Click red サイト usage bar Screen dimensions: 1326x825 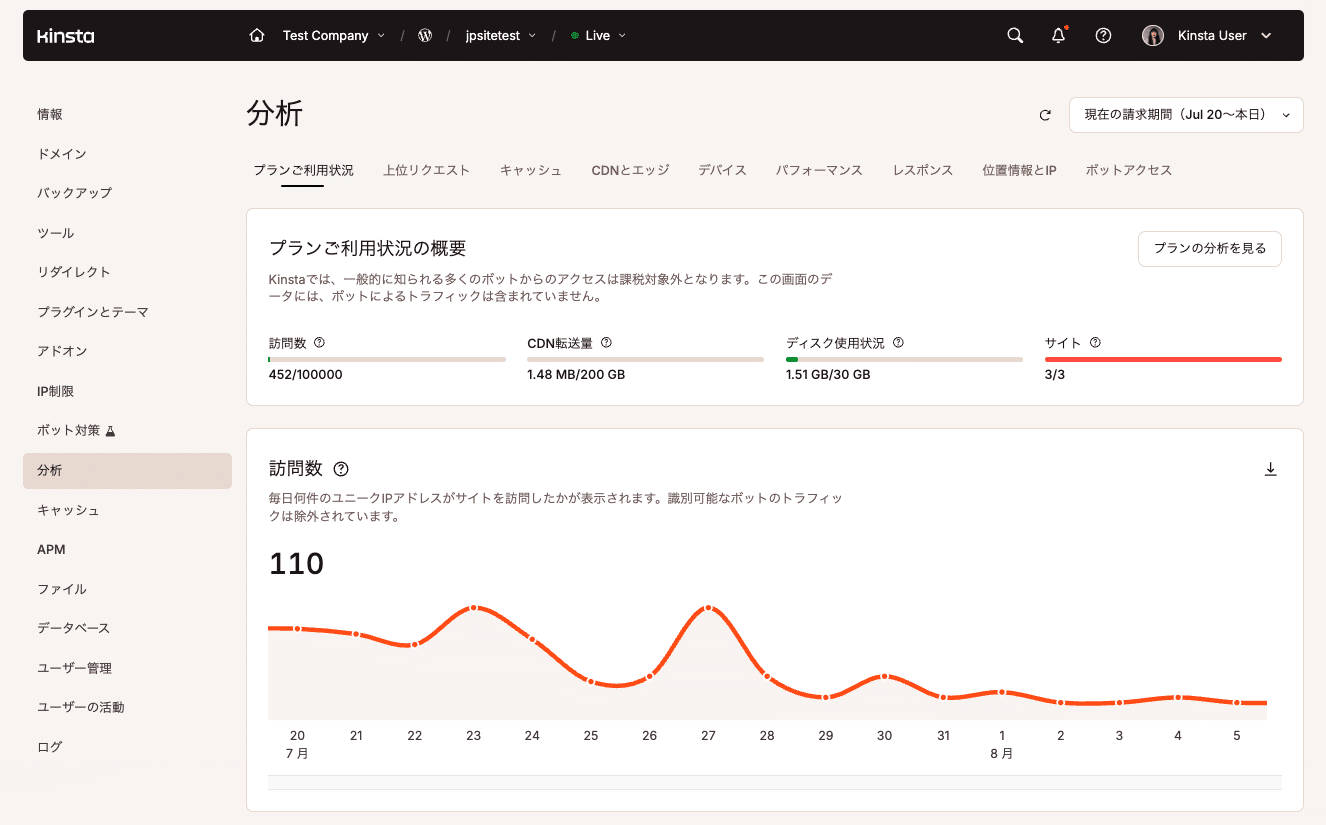click(x=1163, y=359)
